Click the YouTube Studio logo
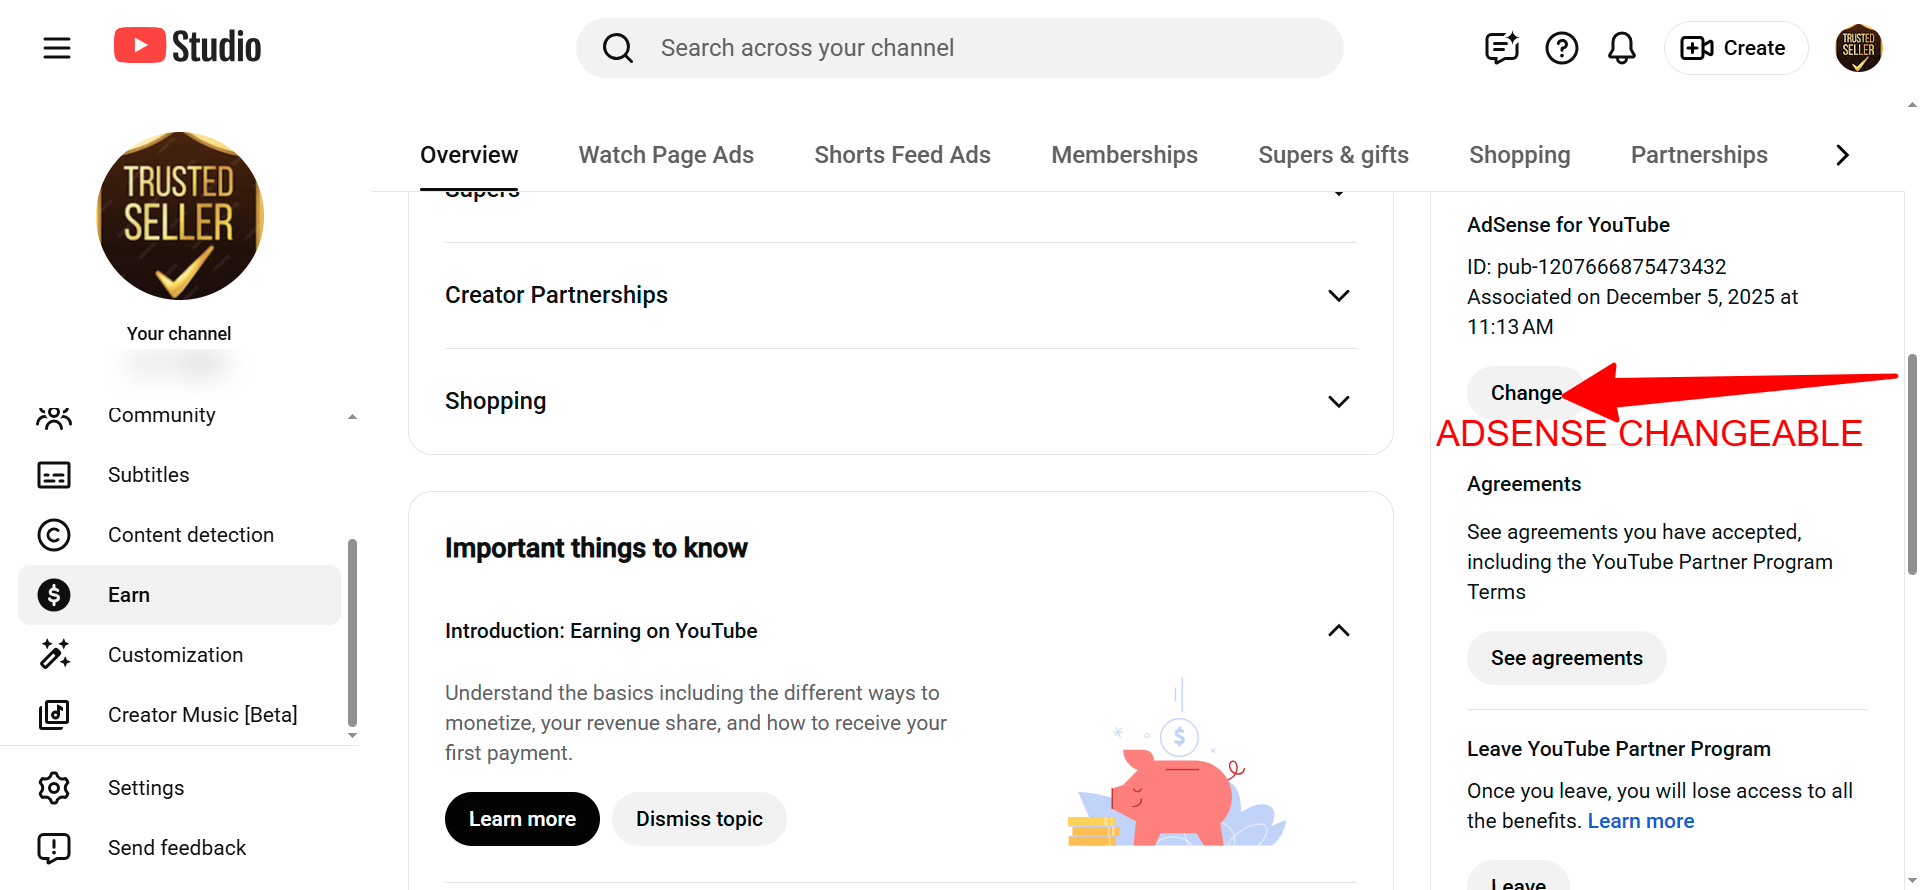This screenshot has width=1920, height=890. coord(187,47)
